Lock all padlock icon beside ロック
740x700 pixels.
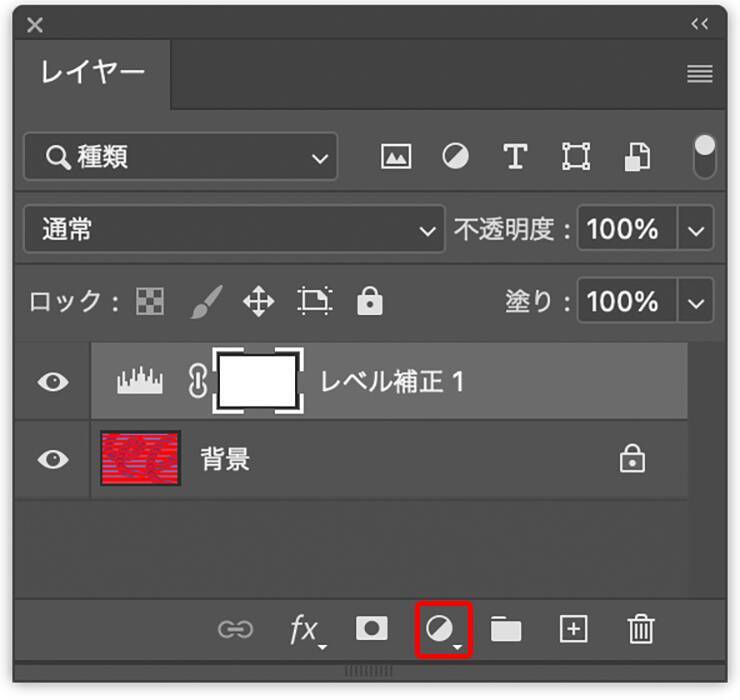(x=370, y=301)
